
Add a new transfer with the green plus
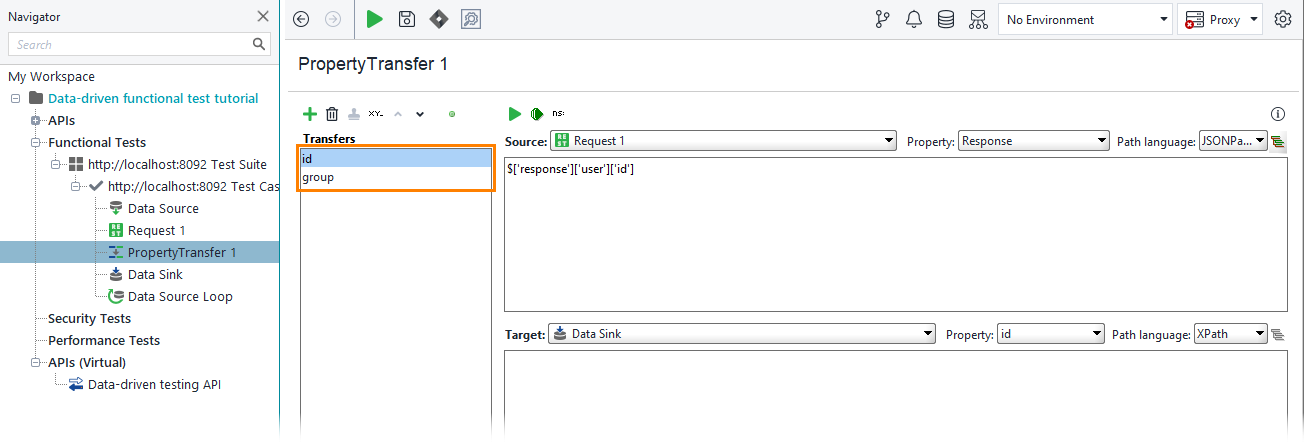point(310,114)
